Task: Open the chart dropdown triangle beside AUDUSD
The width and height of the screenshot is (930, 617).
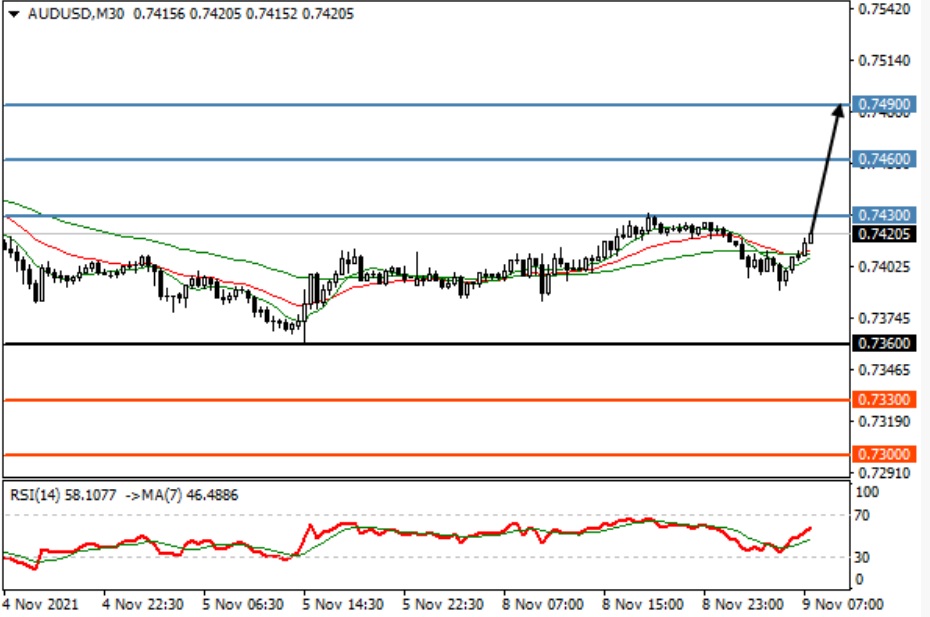Action: 14,14
